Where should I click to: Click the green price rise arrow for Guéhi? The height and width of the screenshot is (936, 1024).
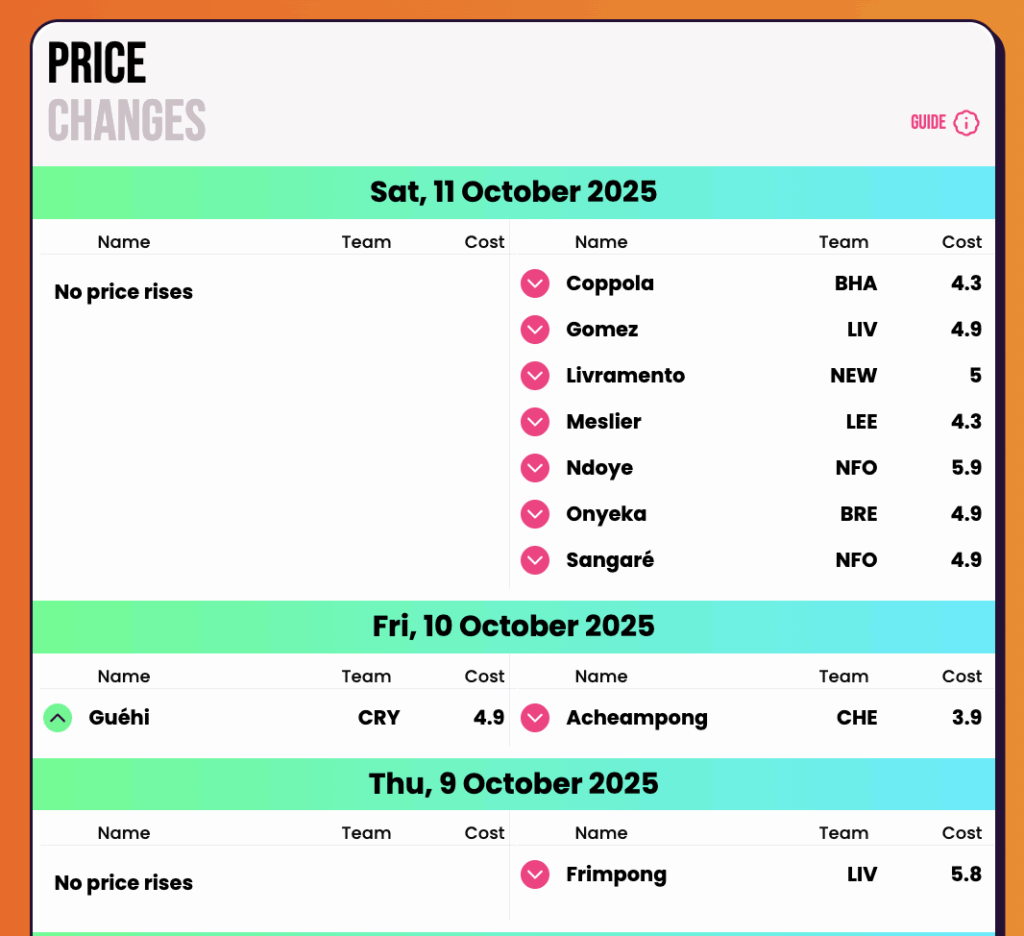click(x=58, y=718)
